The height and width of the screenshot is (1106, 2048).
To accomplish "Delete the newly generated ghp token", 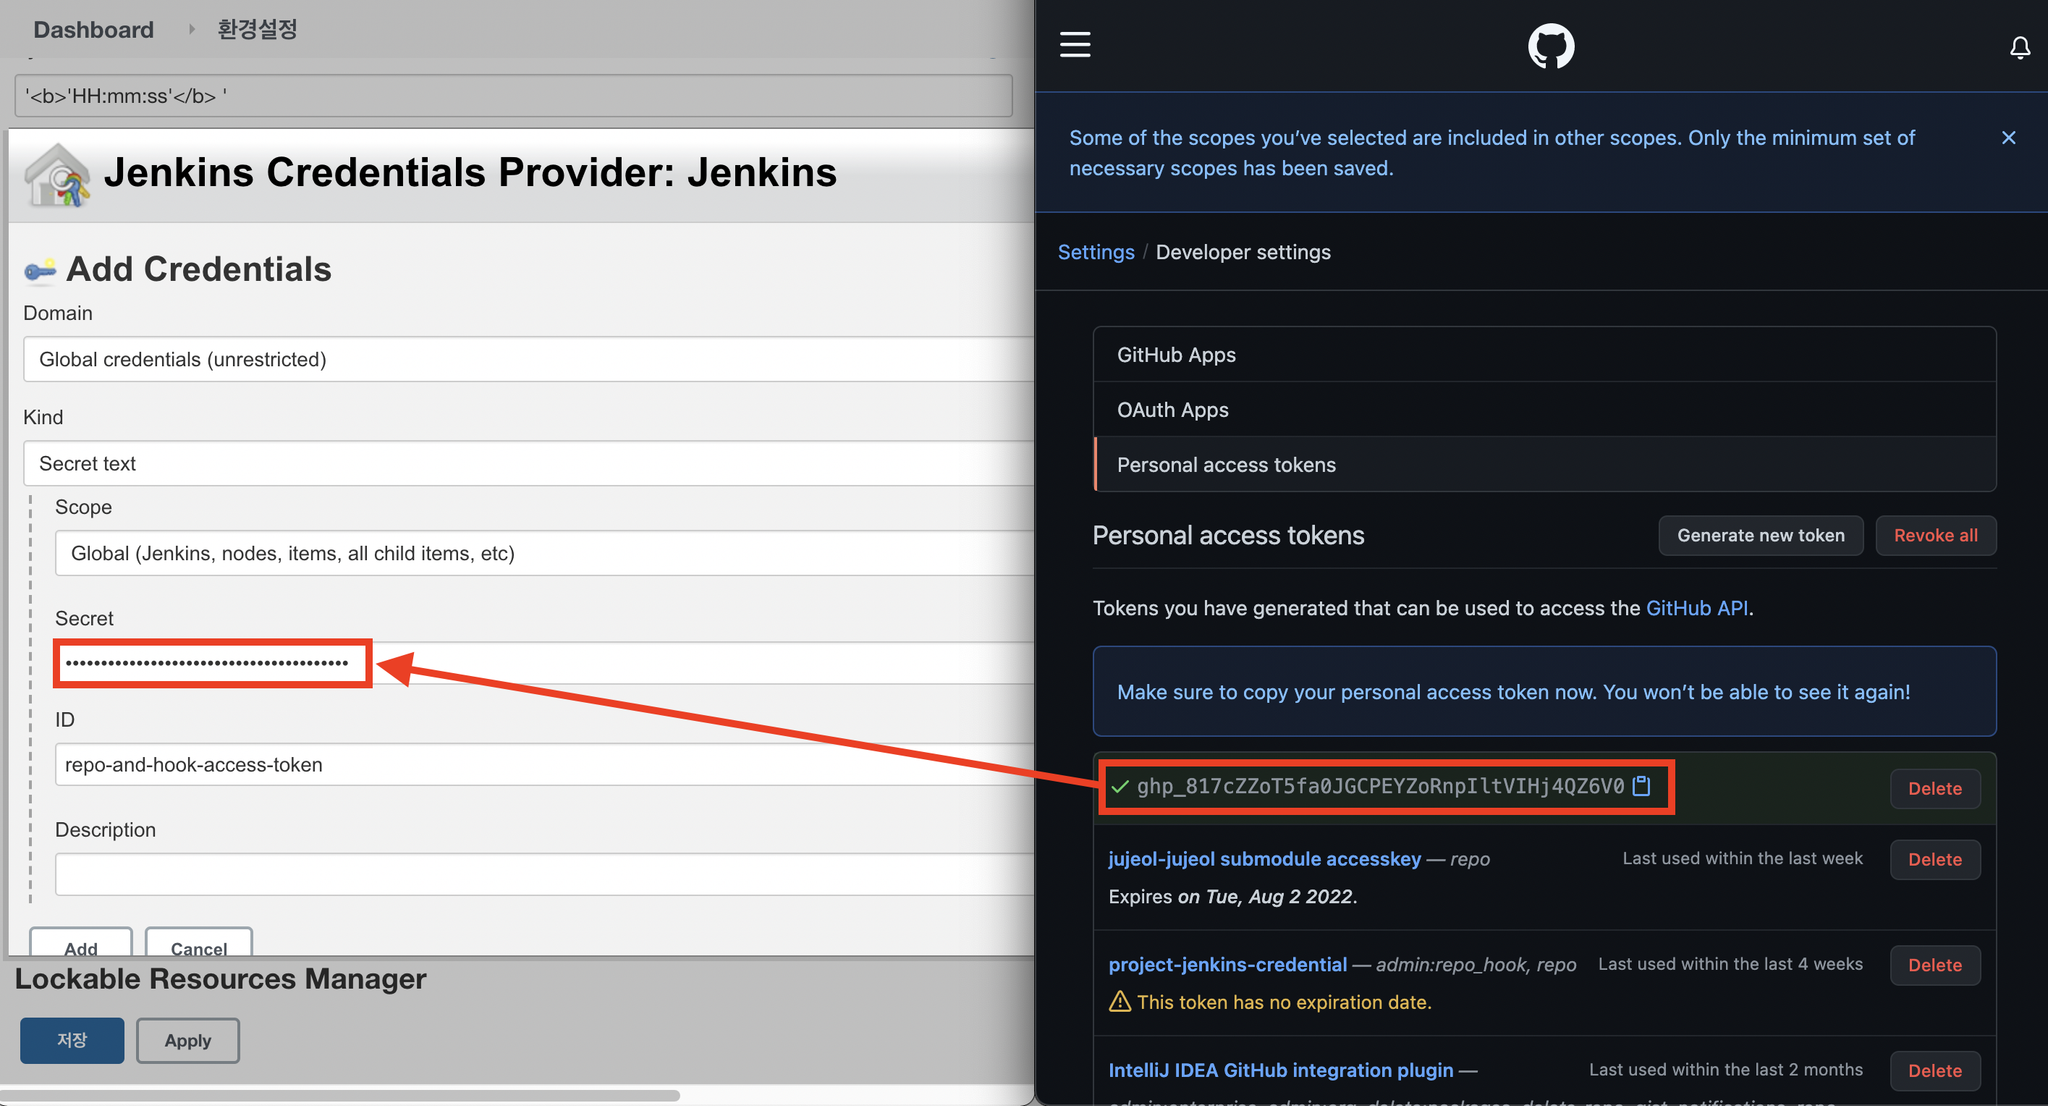I will coord(1934,788).
